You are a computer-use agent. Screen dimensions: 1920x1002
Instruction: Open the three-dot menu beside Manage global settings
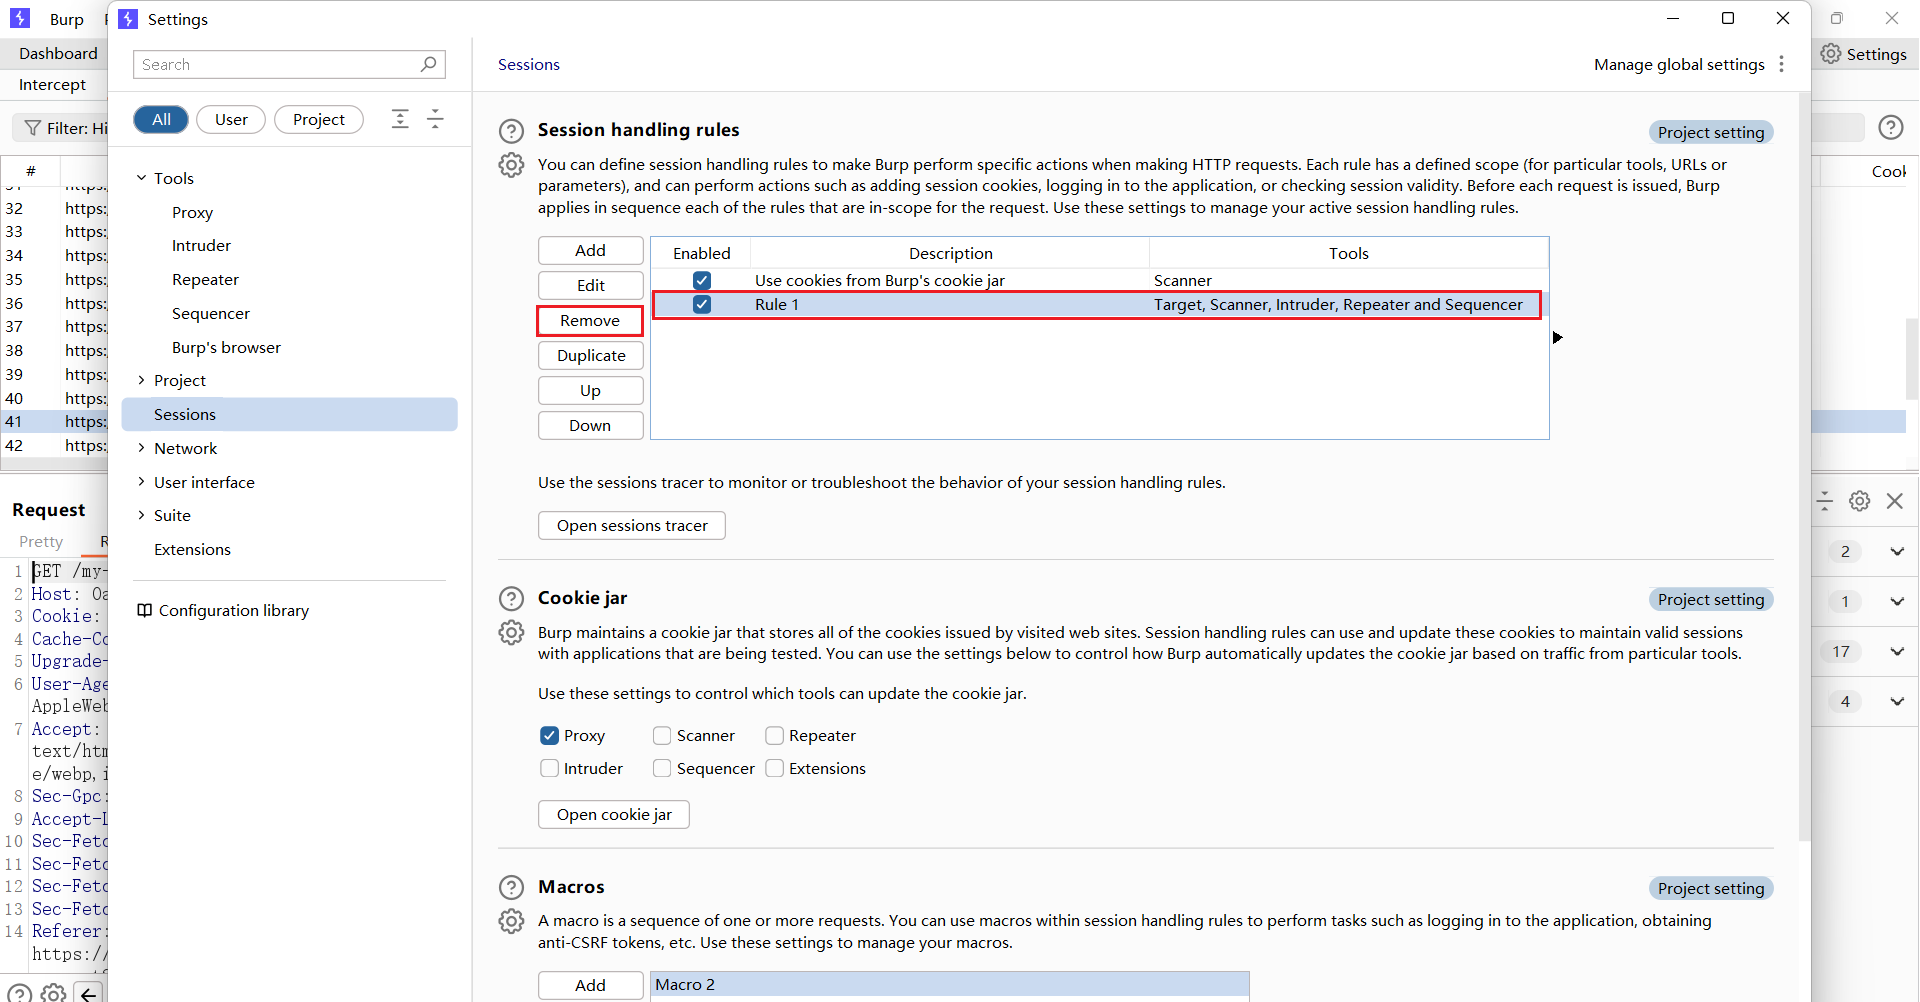(1781, 64)
